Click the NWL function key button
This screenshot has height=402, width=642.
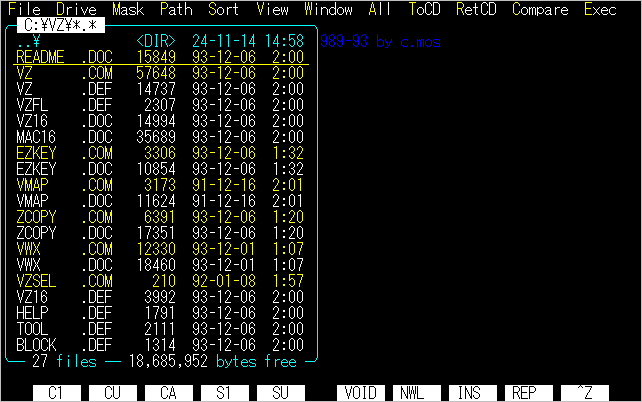[x=417, y=393]
